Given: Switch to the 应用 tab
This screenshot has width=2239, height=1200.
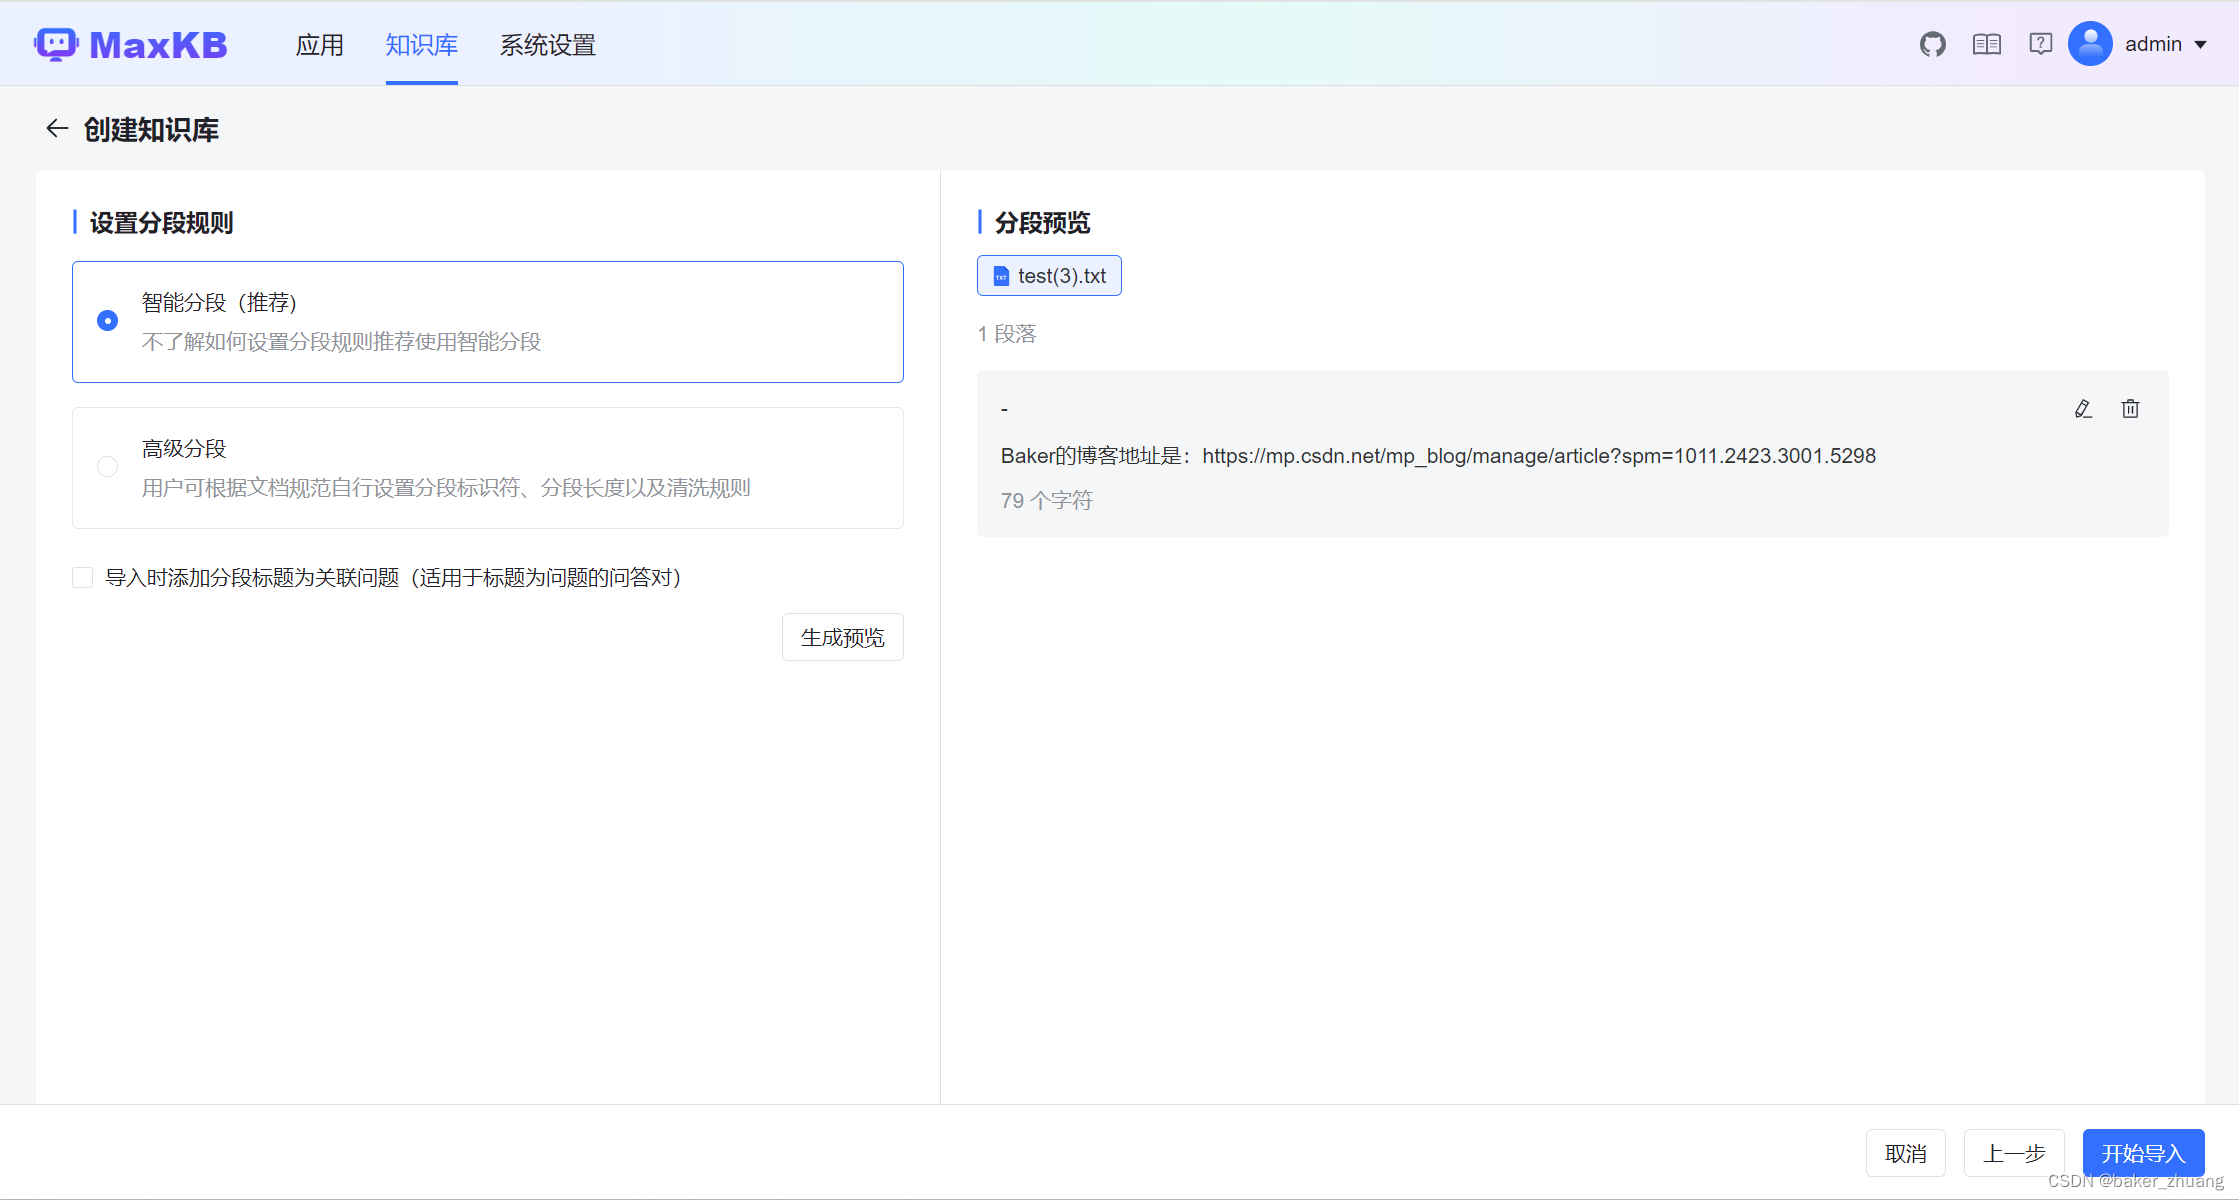Looking at the screenshot, I should 319,45.
